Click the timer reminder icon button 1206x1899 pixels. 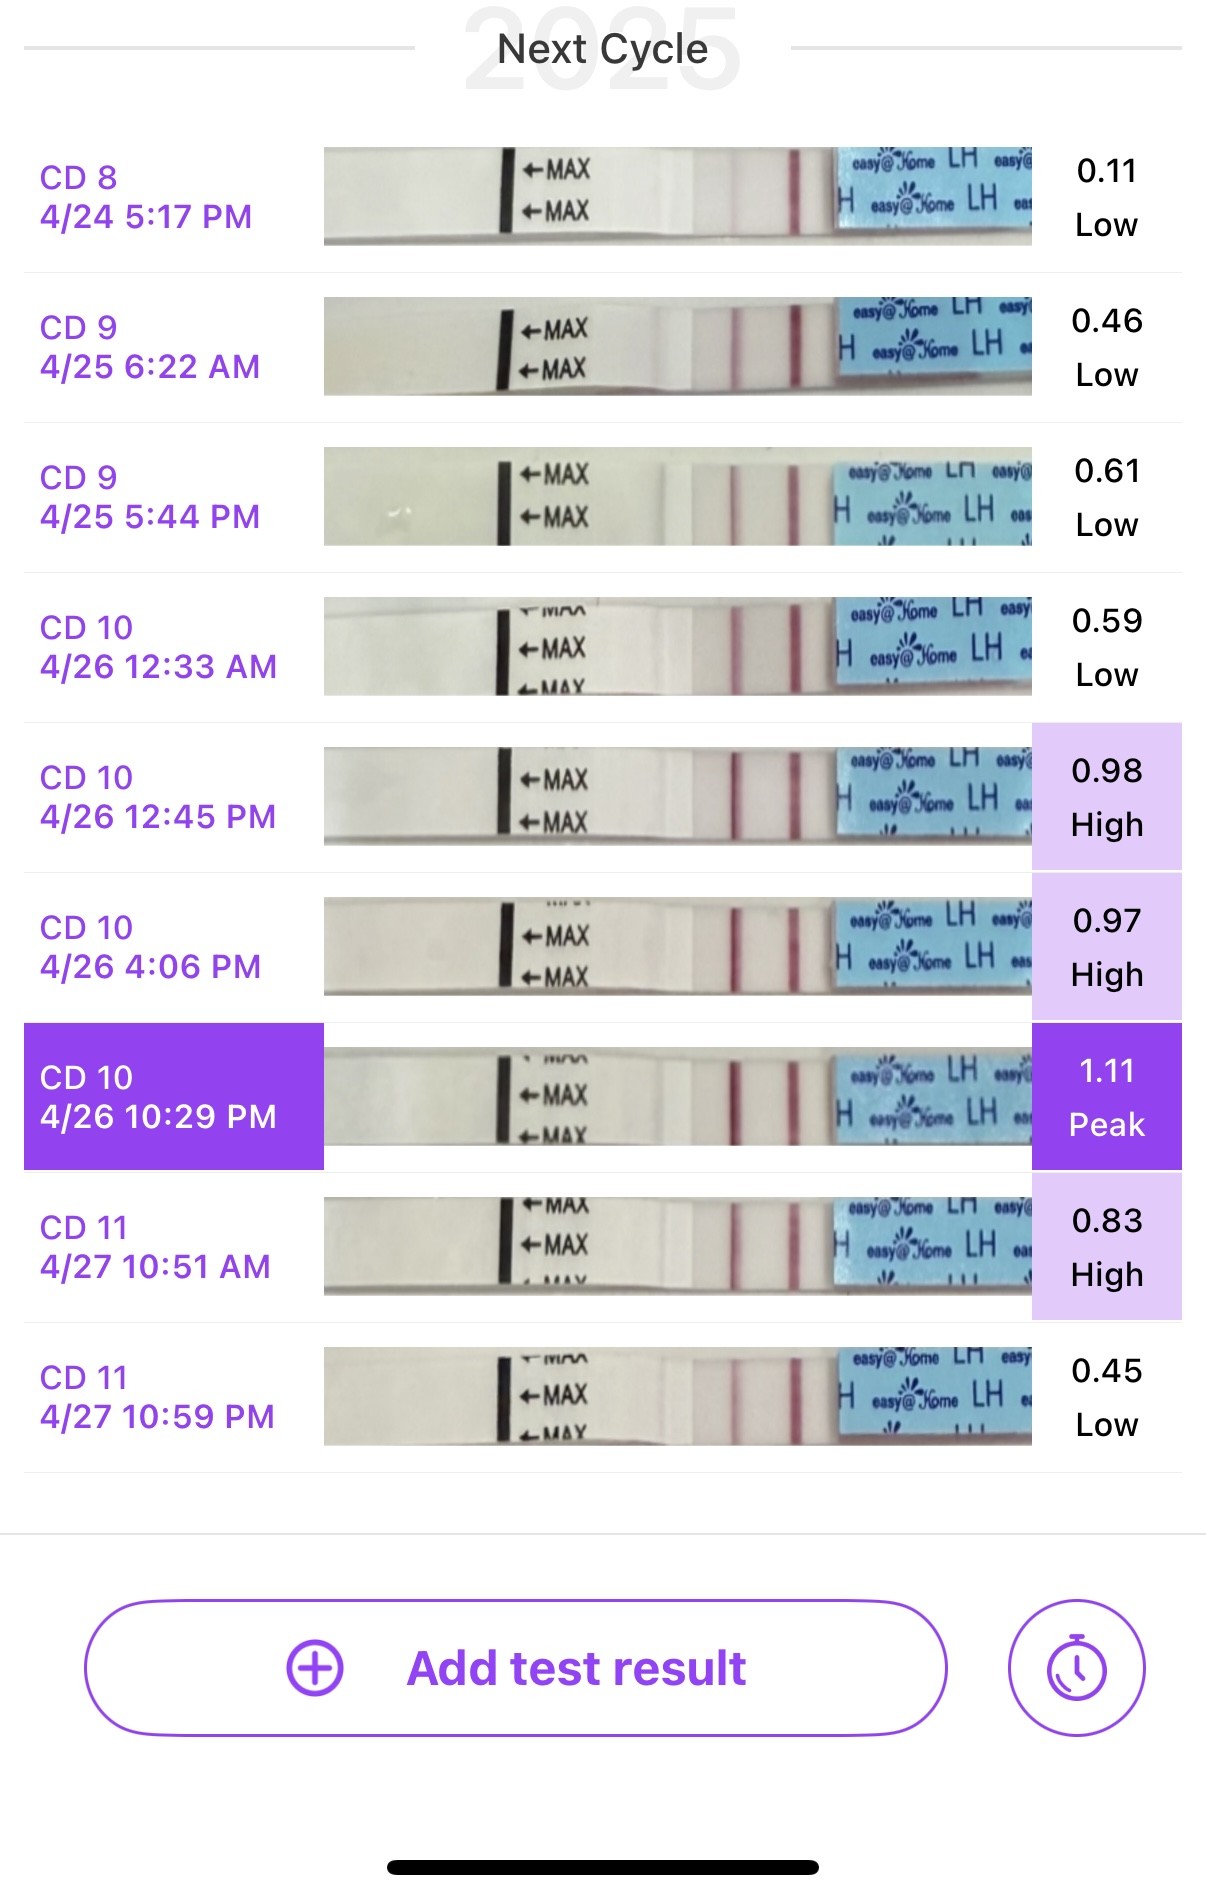tap(1076, 1667)
